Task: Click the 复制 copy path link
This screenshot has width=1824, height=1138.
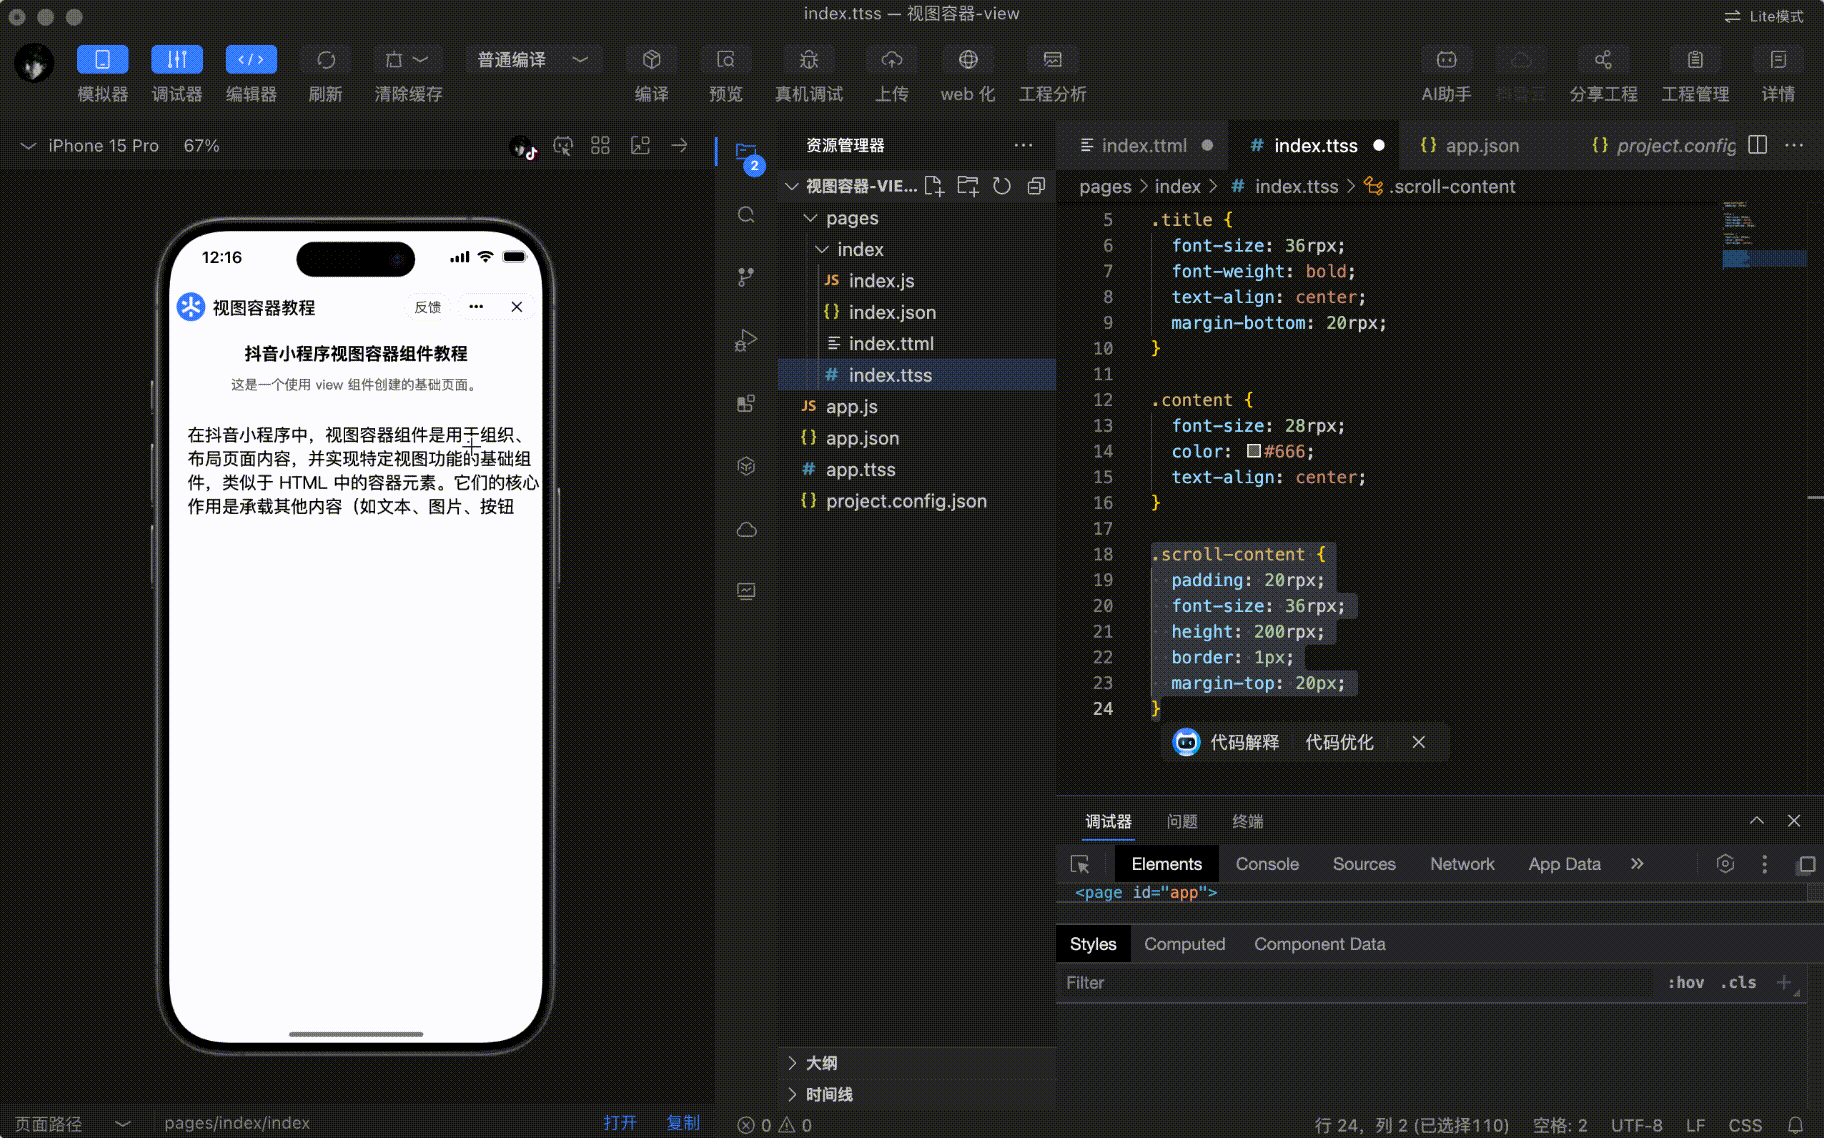Action: (x=683, y=1123)
